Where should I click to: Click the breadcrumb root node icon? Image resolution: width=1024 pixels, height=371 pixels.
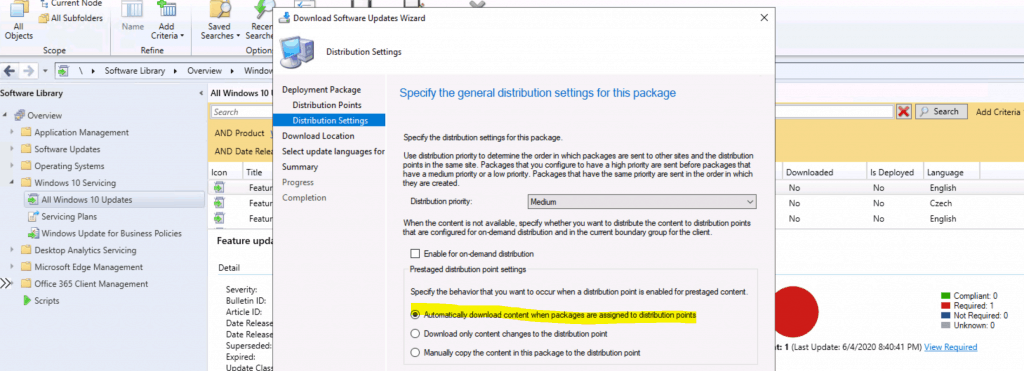pyautogui.click(x=63, y=71)
